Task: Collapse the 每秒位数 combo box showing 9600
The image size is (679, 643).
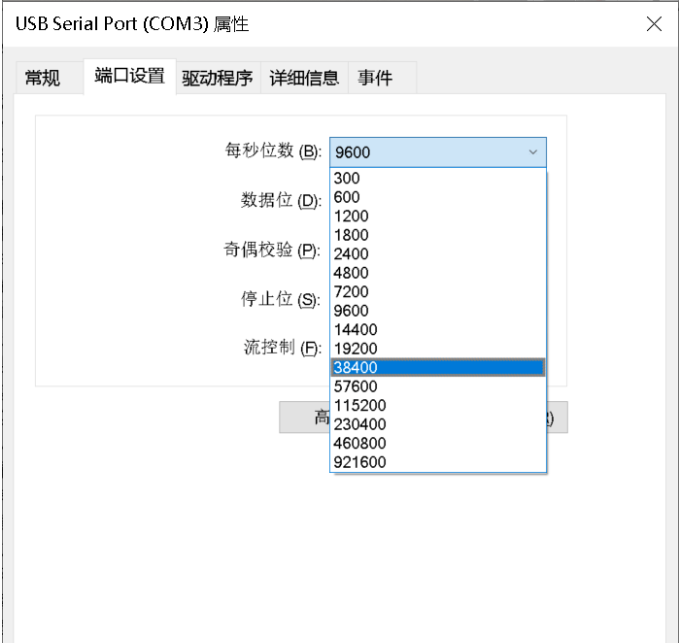Action: [x=532, y=152]
